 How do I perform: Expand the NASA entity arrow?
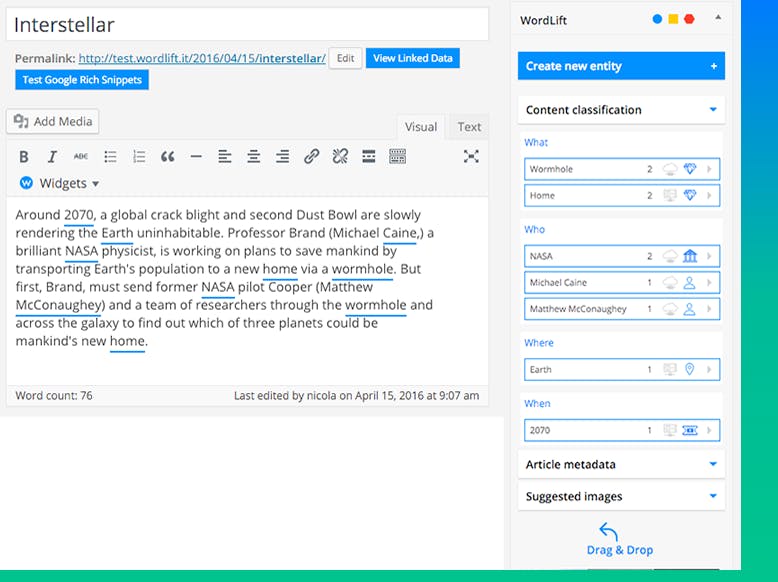click(x=710, y=256)
